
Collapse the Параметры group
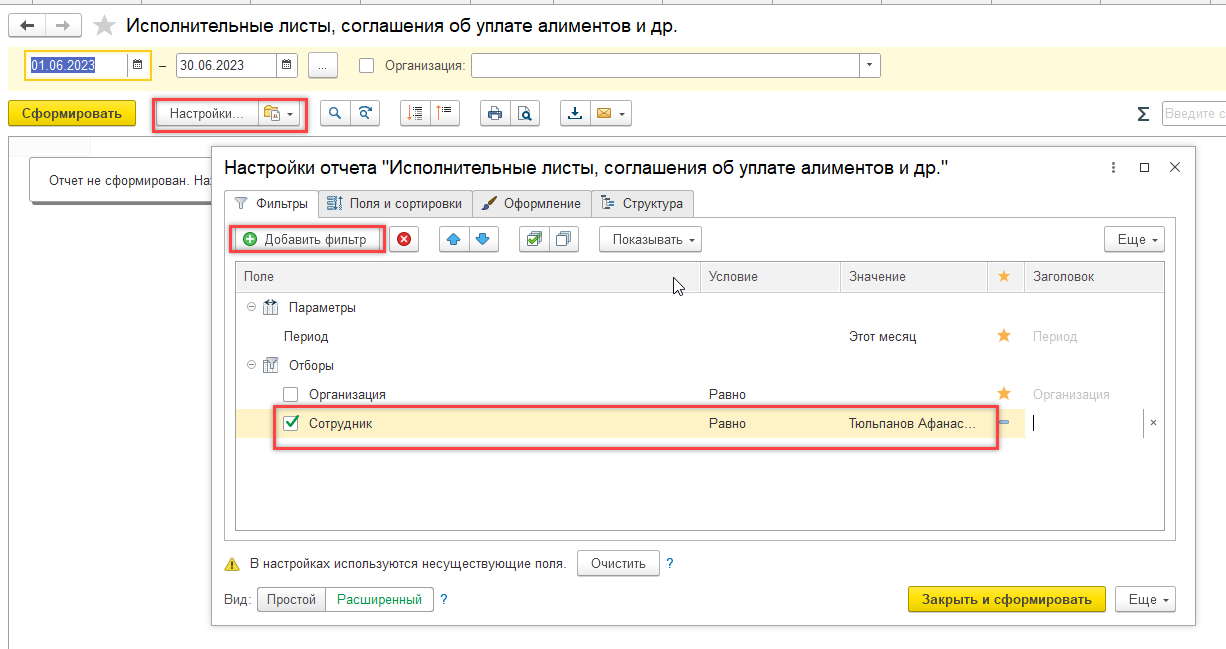click(251, 307)
